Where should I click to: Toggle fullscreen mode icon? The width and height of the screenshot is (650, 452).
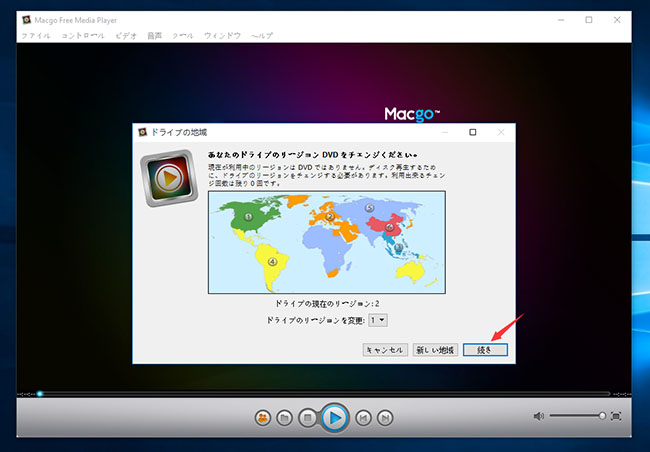(616, 416)
